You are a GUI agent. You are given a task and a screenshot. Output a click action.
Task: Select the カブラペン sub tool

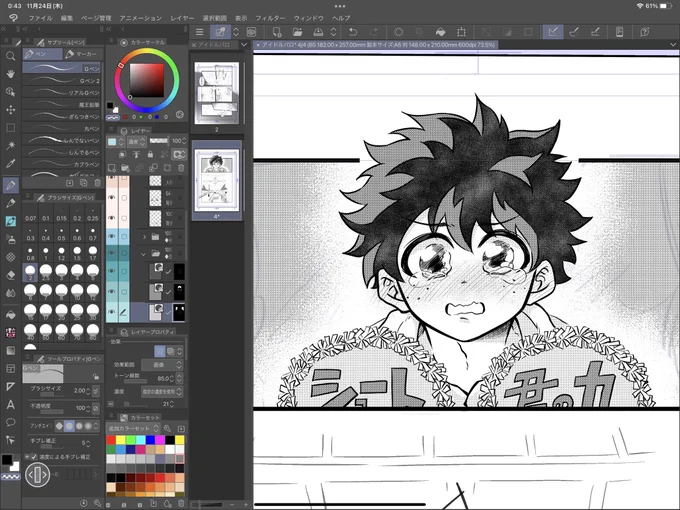point(62,164)
